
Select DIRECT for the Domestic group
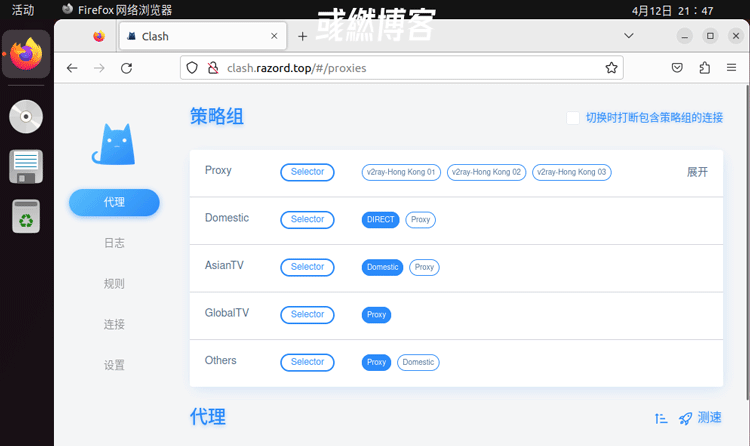pyautogui.click(x=381, y=220)
